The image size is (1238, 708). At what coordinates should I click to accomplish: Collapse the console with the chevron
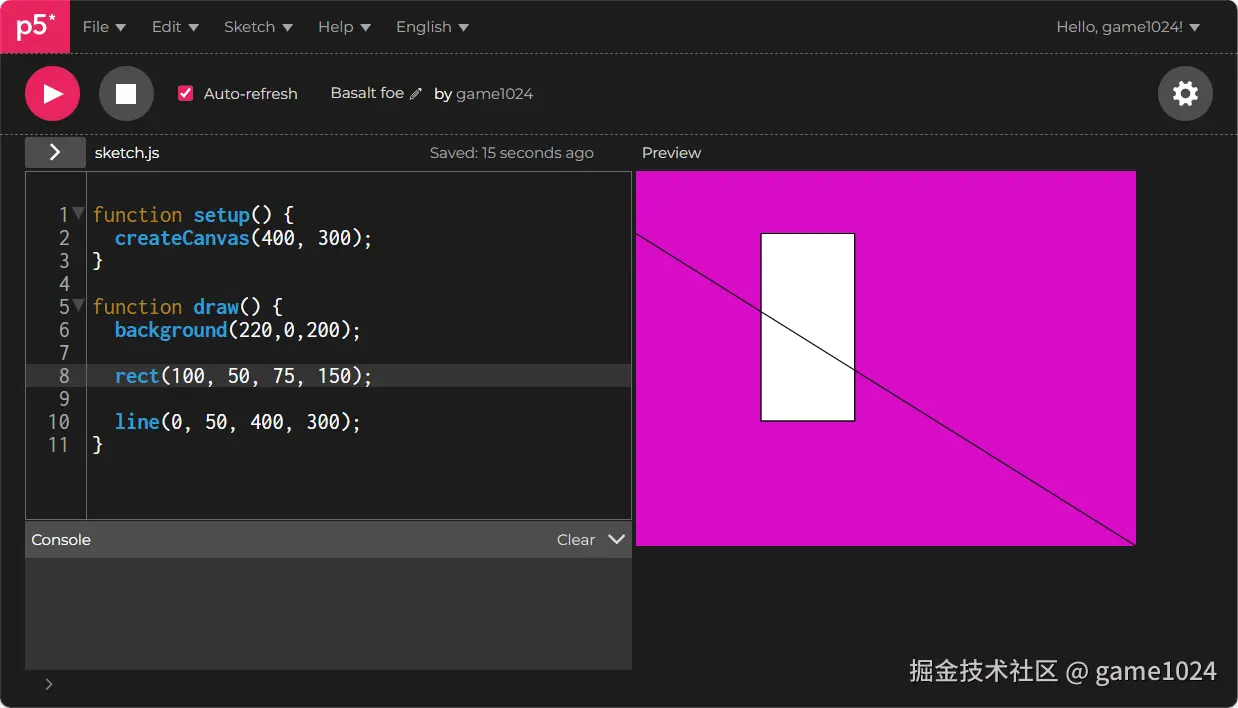click(x=617, y=539)
